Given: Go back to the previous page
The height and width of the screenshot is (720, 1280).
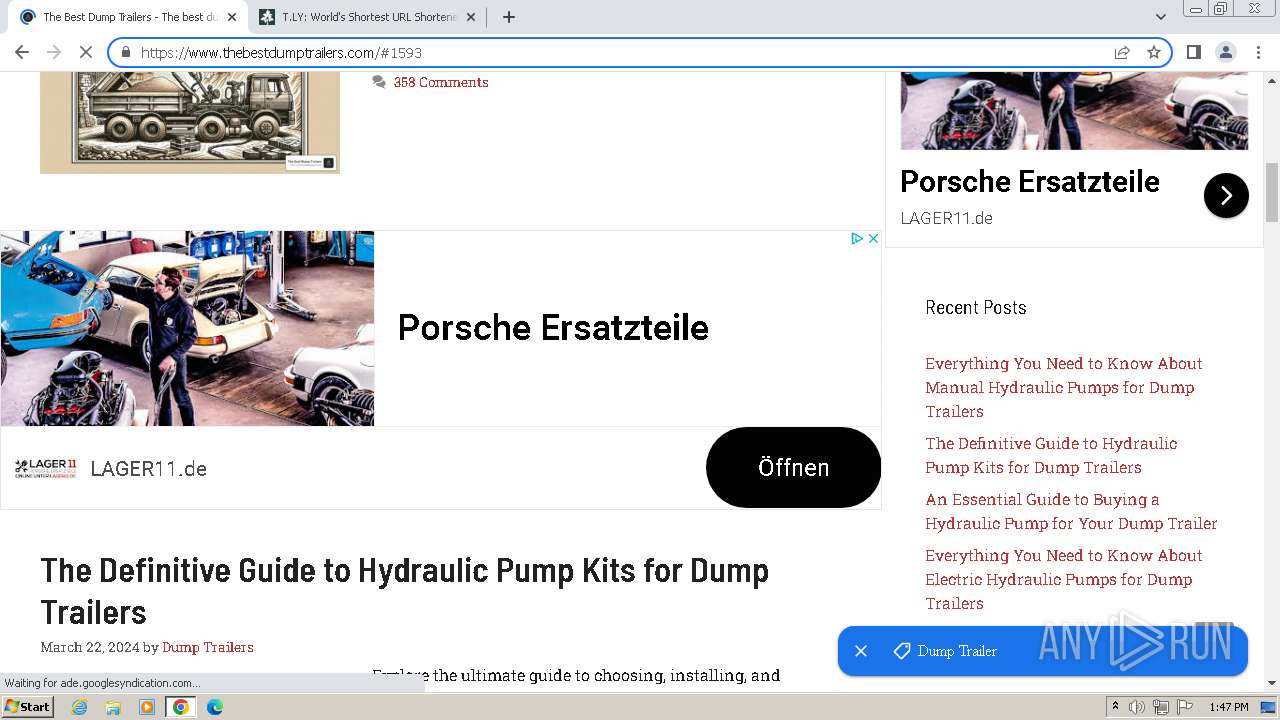Looking at the screenshot, I should pos(22,52).
